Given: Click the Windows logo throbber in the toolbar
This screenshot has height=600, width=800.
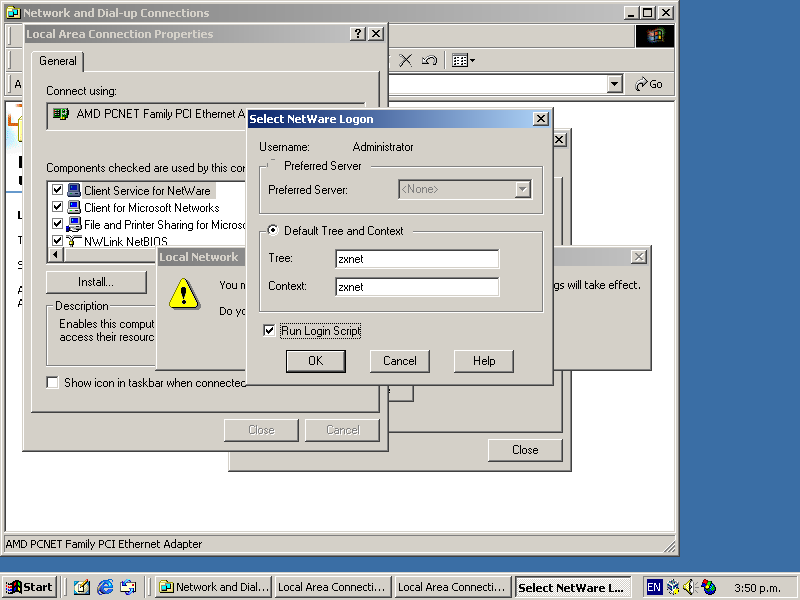Looking at the screenshot, I should pos(655,35).
